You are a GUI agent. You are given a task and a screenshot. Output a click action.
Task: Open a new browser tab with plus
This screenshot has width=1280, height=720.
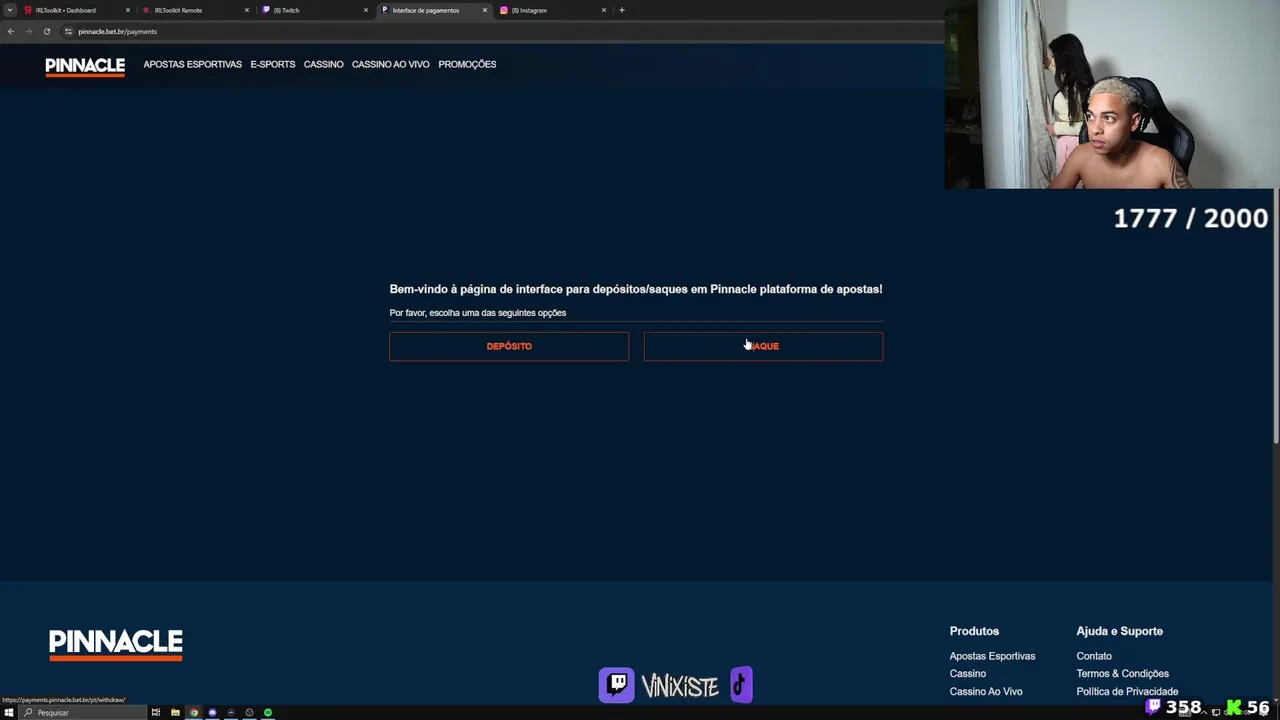[621, 10]
